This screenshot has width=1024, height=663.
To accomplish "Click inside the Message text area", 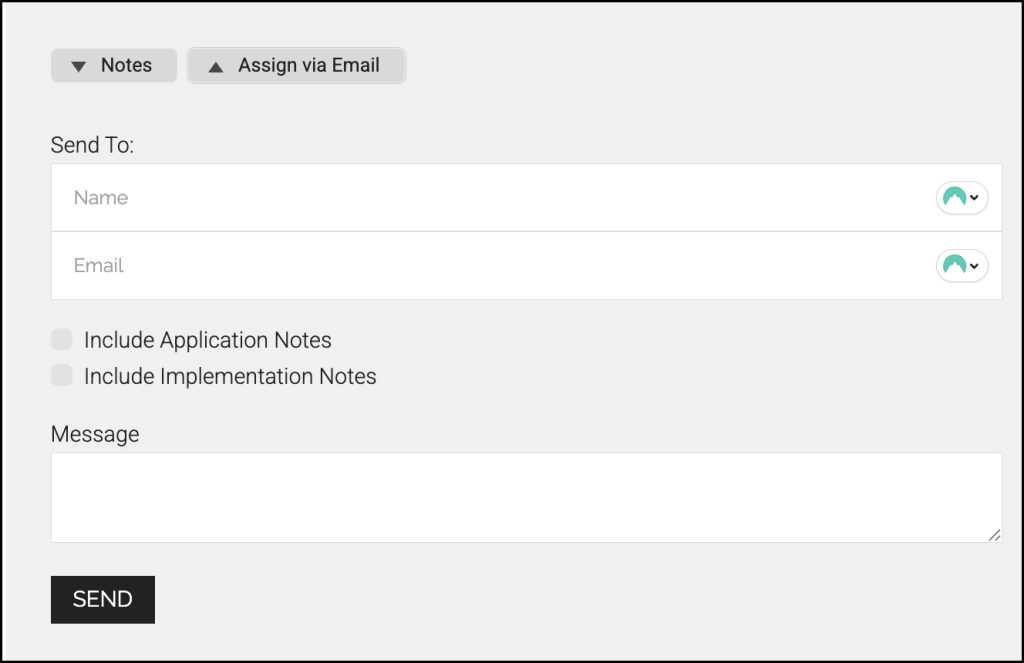I will [526, 497].
